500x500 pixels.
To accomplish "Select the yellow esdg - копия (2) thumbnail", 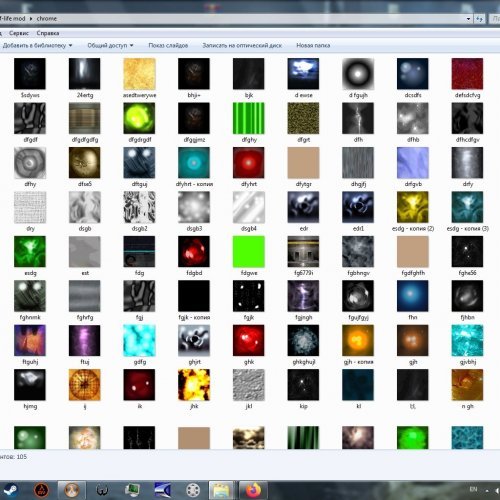I will point(413,207).
